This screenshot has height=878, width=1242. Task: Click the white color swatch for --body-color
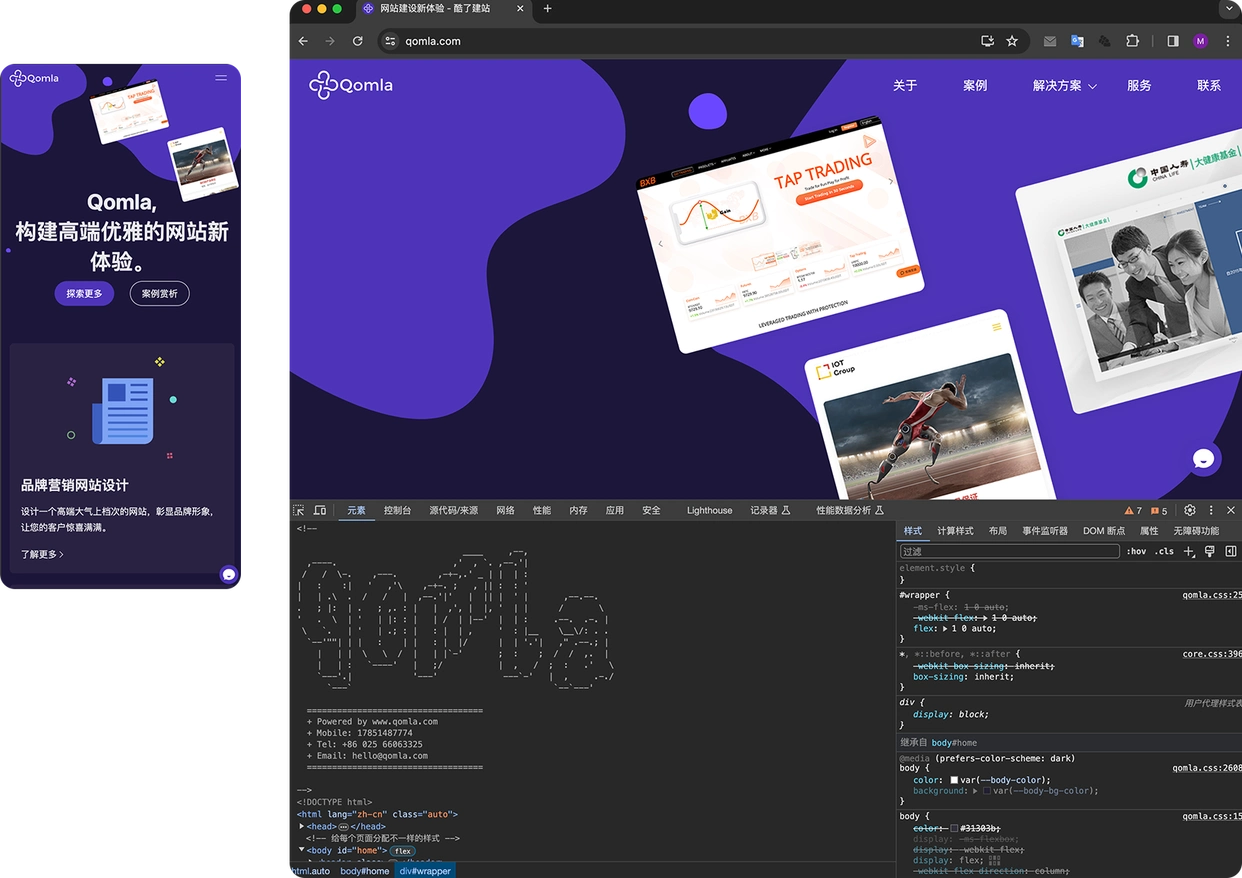pos(954,780)
